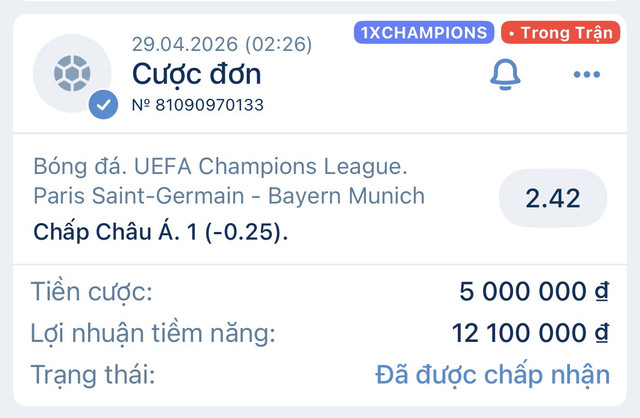Tap the football sport icon
The image size is (640, 418).
tap(72, 73)
